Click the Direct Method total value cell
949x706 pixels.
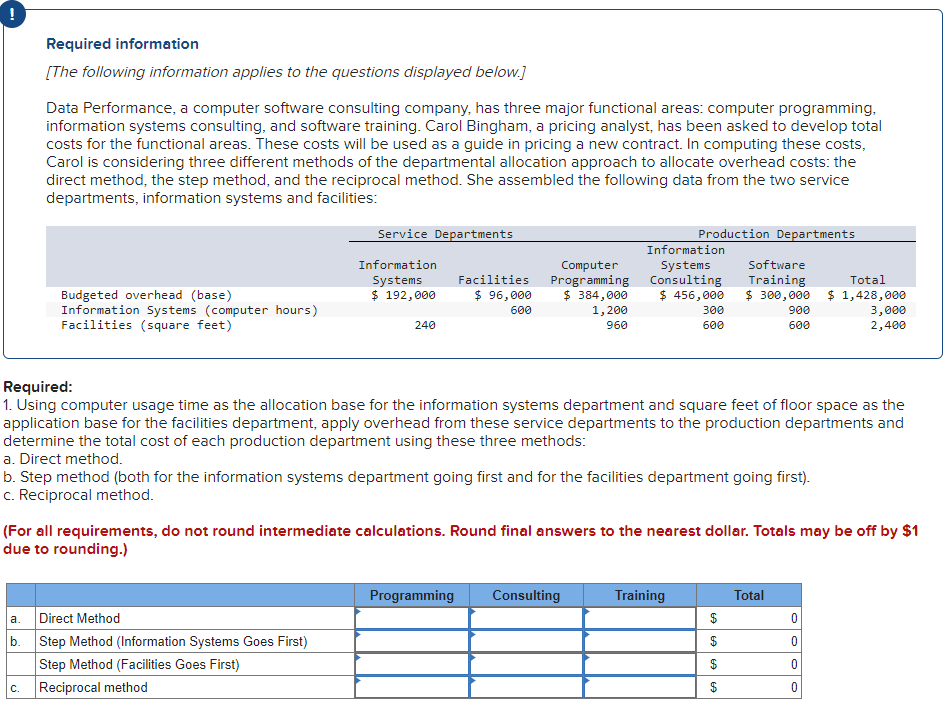[x=749, y=618]
